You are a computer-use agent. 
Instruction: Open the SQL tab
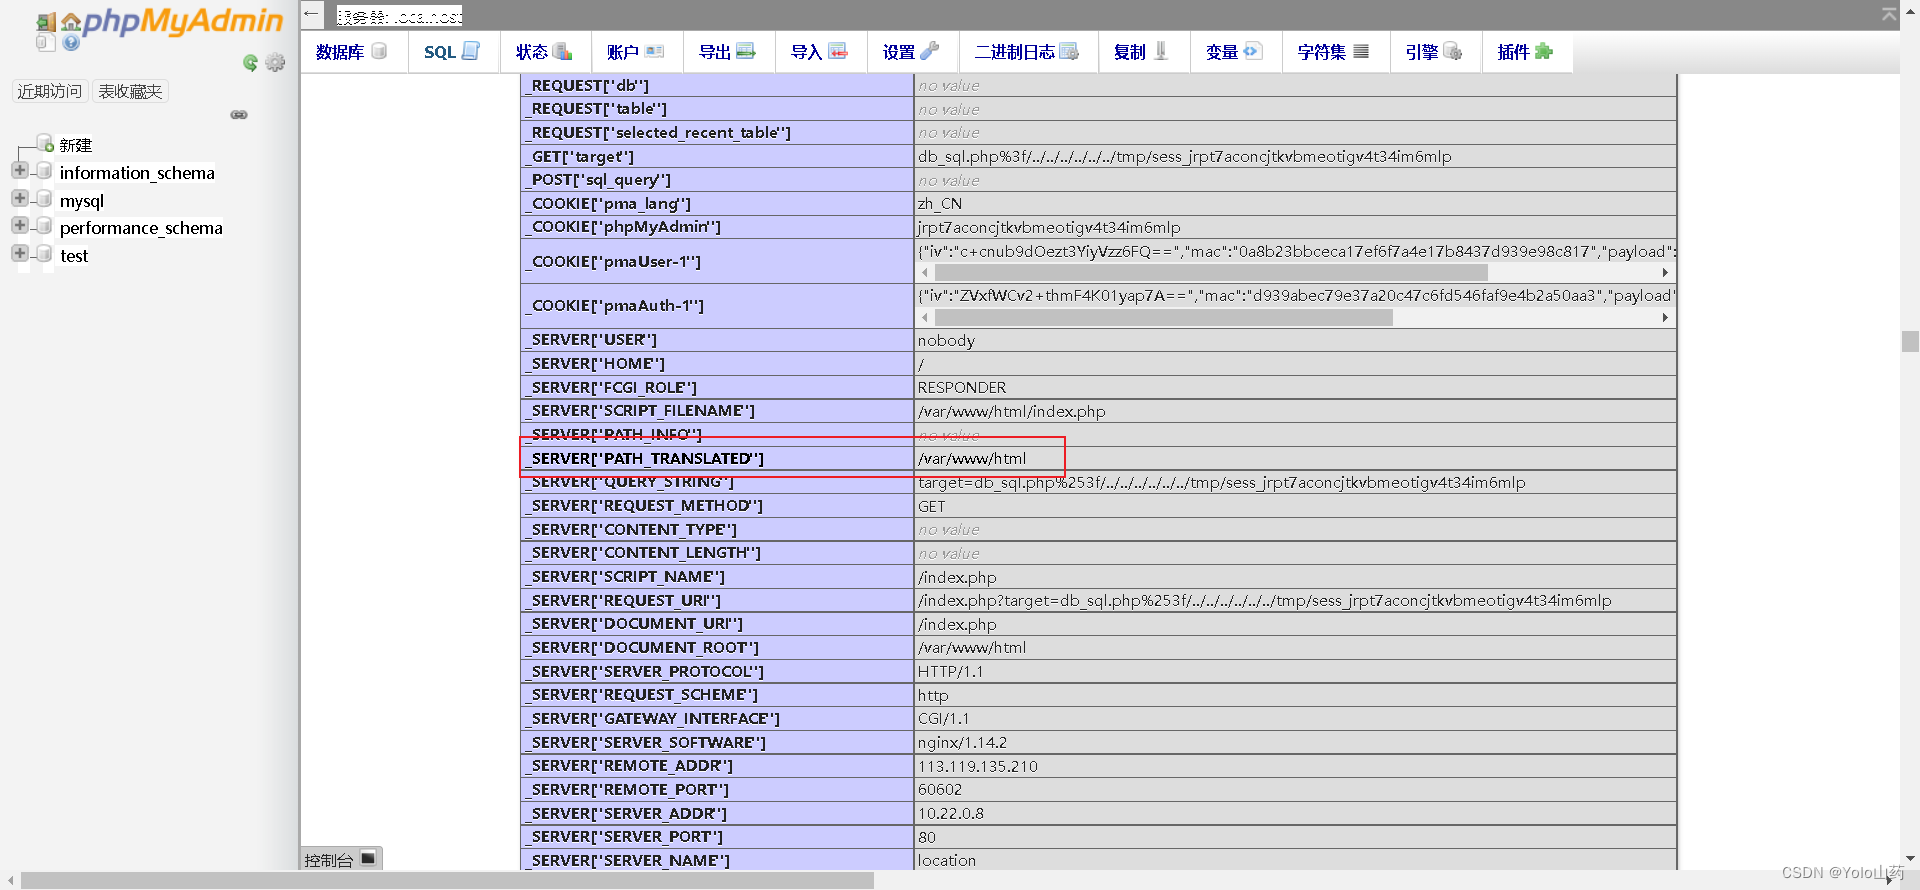(453, 52)
